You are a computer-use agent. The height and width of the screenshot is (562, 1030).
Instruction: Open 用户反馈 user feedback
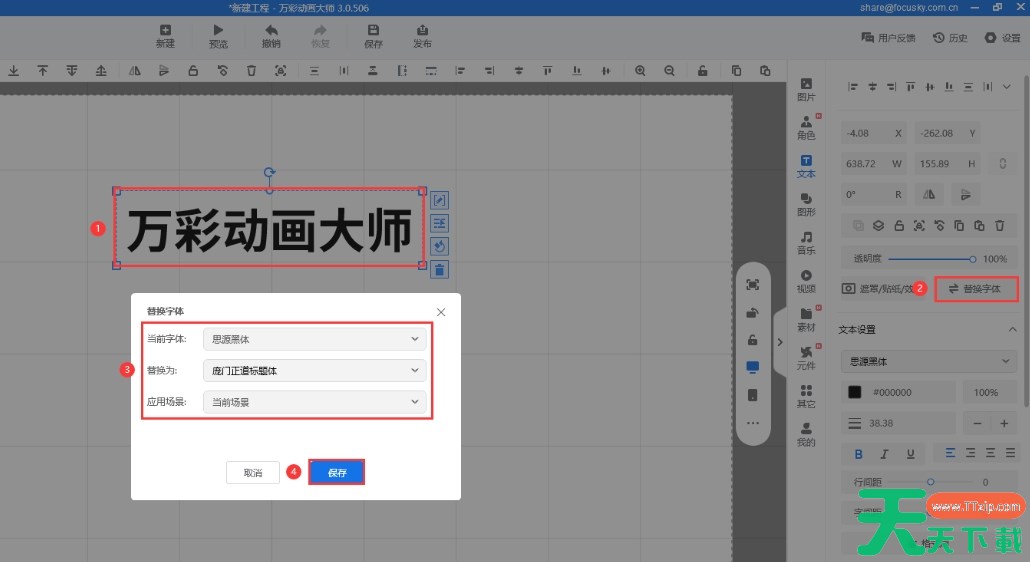(888, 38)
